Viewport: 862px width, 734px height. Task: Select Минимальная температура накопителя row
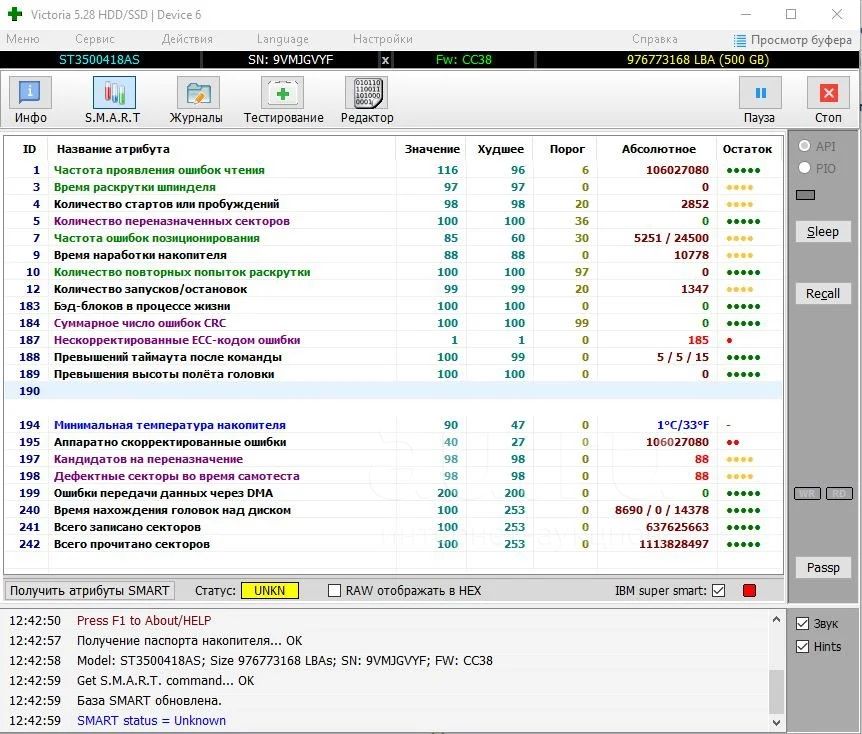pyautogui.click(x=394, y=425)
